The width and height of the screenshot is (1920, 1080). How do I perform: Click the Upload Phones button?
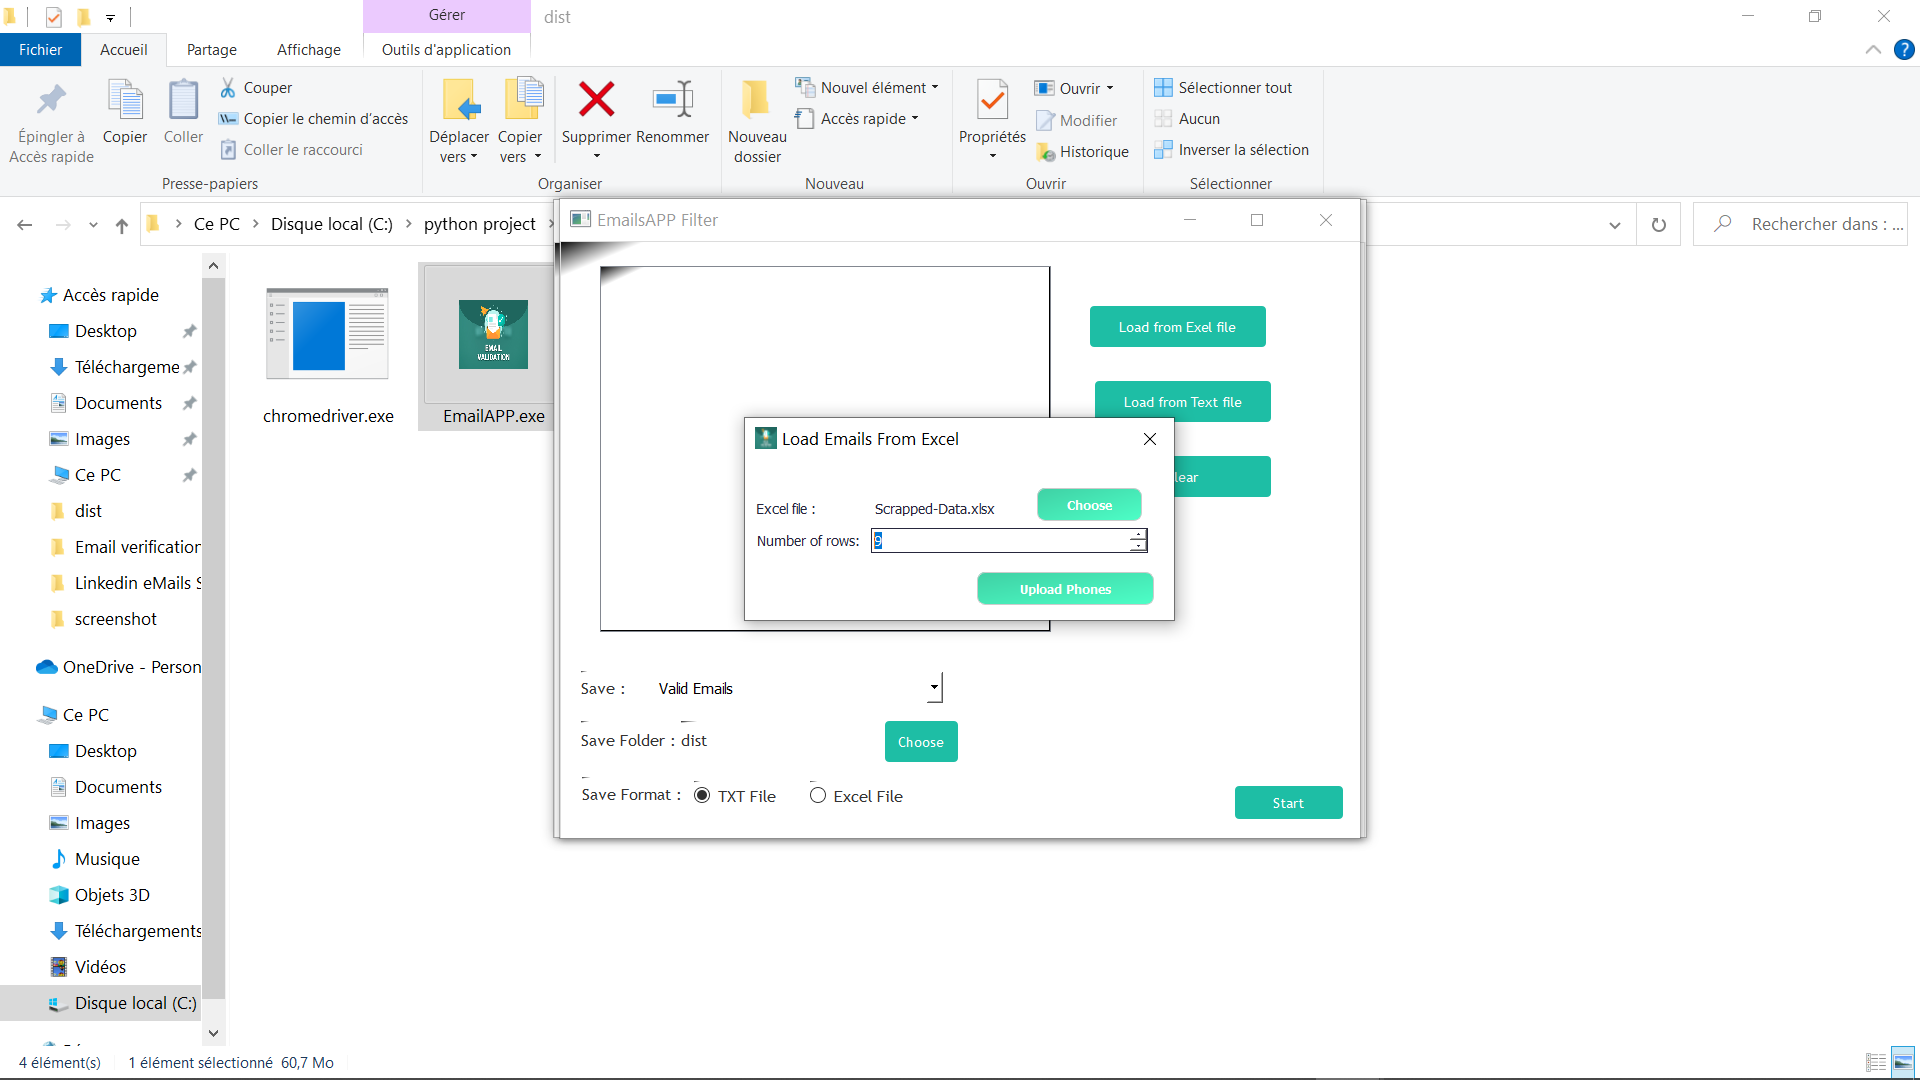(1065, 589)
